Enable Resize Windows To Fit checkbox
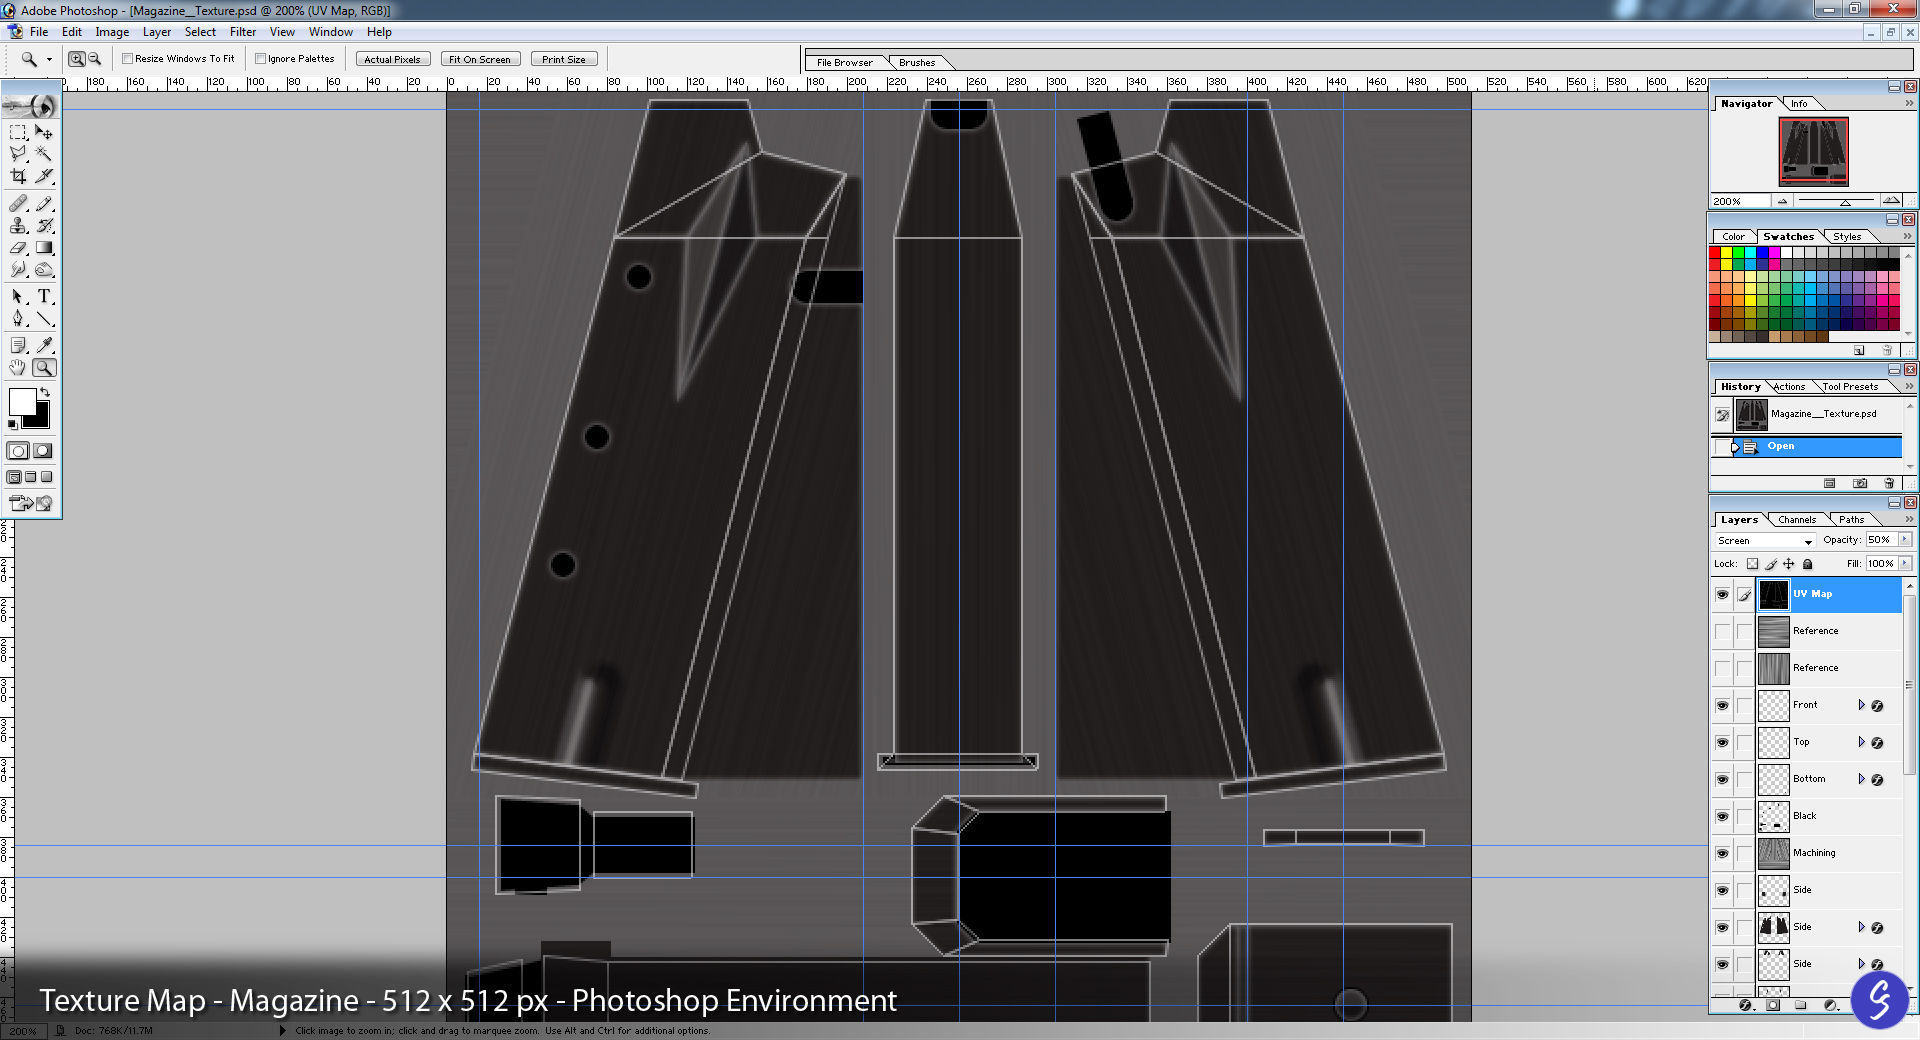The image size is (1920, 1040). pyautogui.click(x=128, y=59)
